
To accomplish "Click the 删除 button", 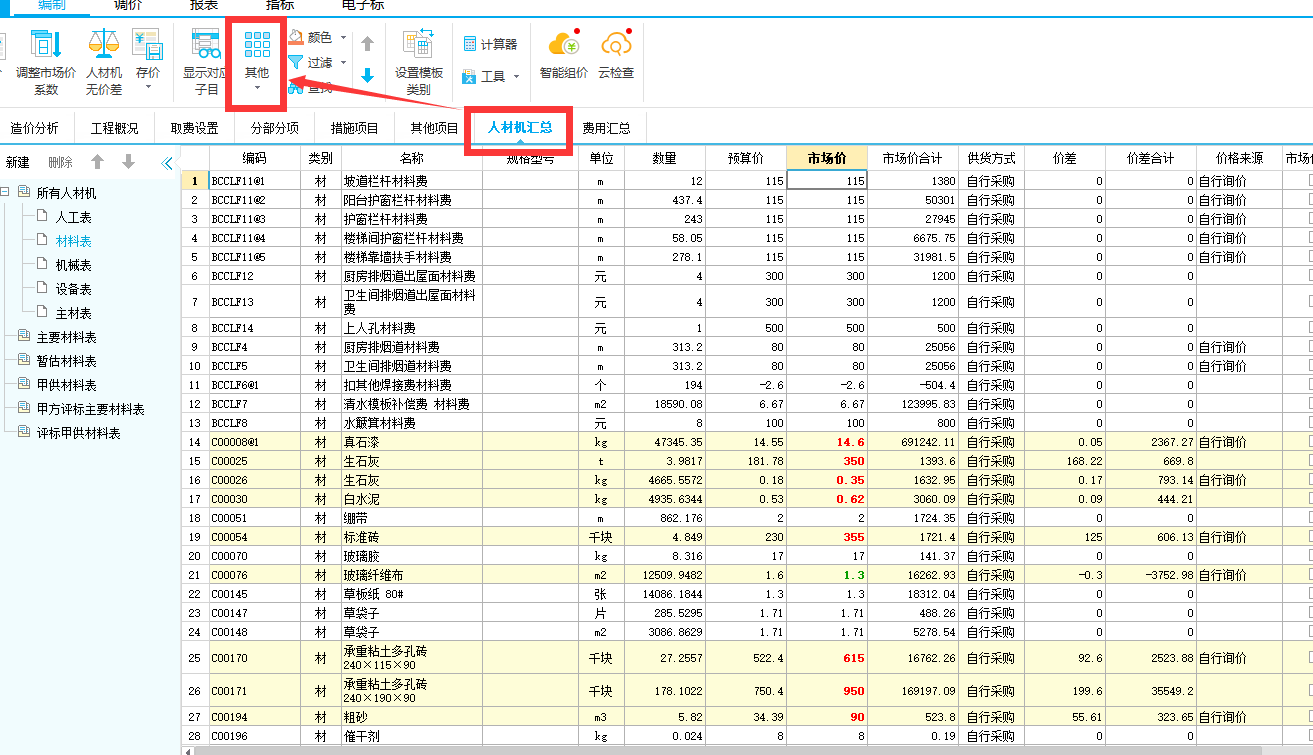I will (x=60, y=163).
